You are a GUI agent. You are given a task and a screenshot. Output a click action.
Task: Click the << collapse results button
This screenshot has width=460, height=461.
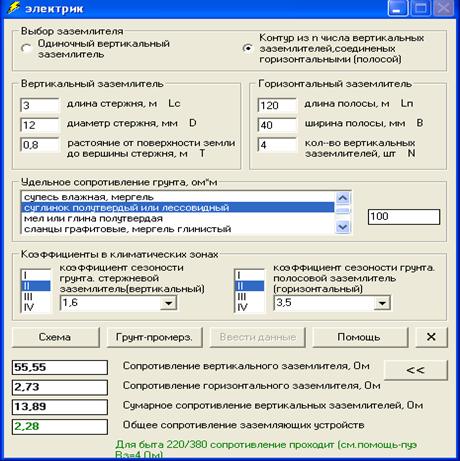416,370
